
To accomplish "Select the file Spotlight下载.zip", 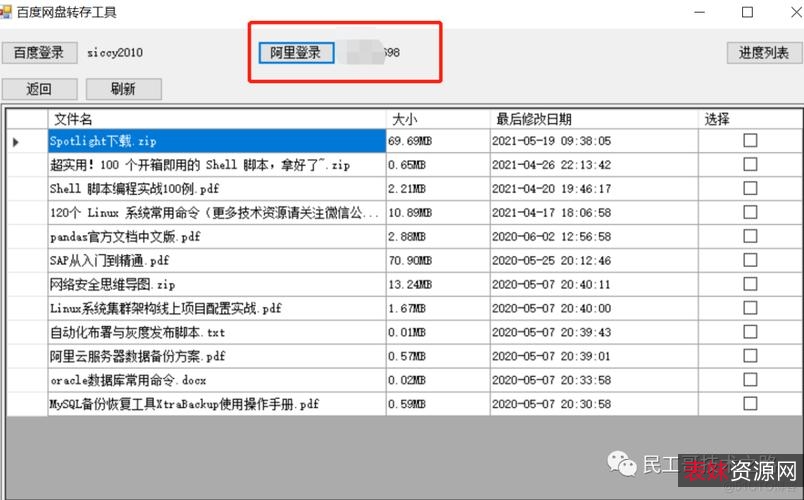I will click(x=217, y=141).
